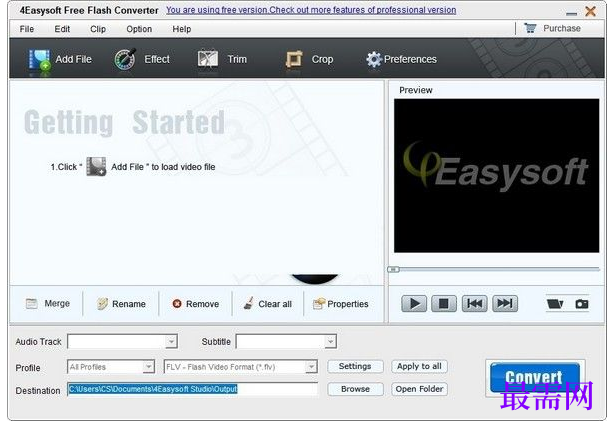Open the Option menu
612x427 pixels.
tap(139, 29)
